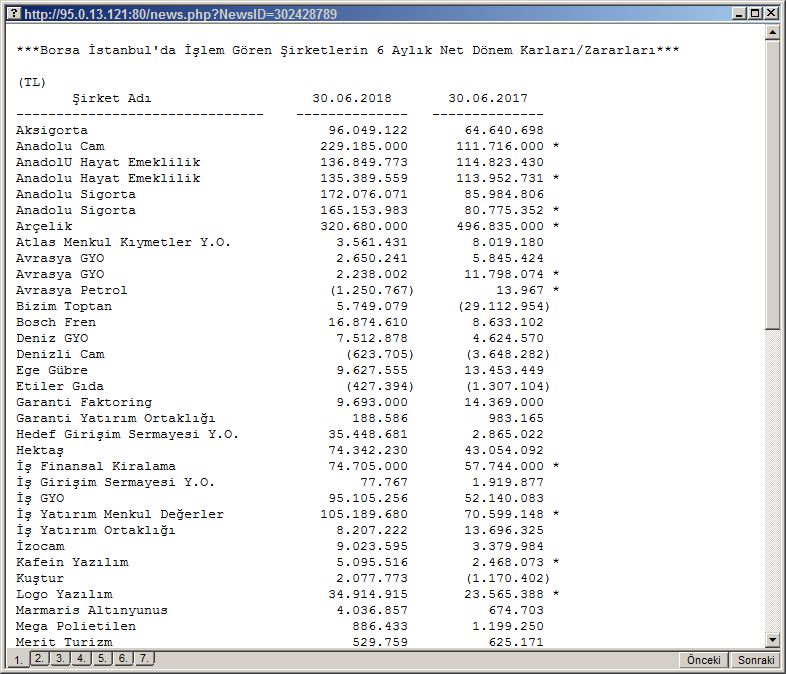This screenshot has width=786, height=674.
Task: Click Merit Turizm company name
Action: [x=64, y=642]
